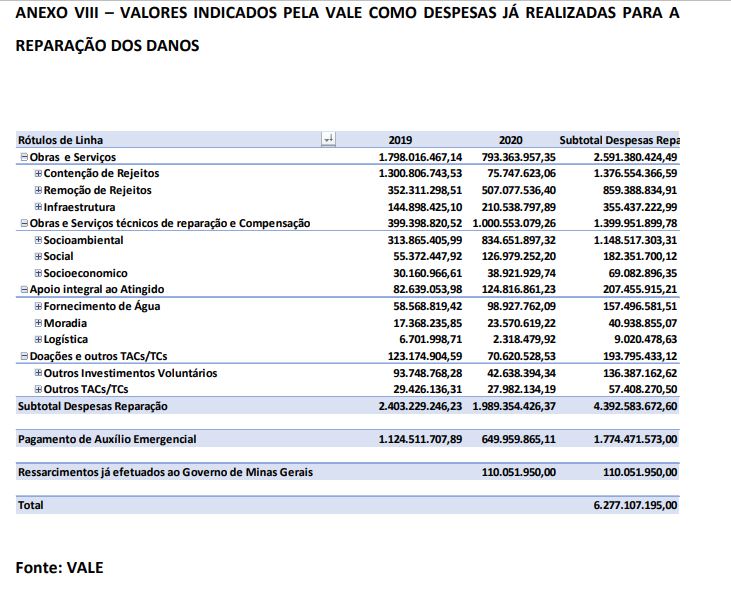Click Ressarcimentos já efetuados ao Governo label
Viewport: 731px width, 591px height.
coord(165,472)
